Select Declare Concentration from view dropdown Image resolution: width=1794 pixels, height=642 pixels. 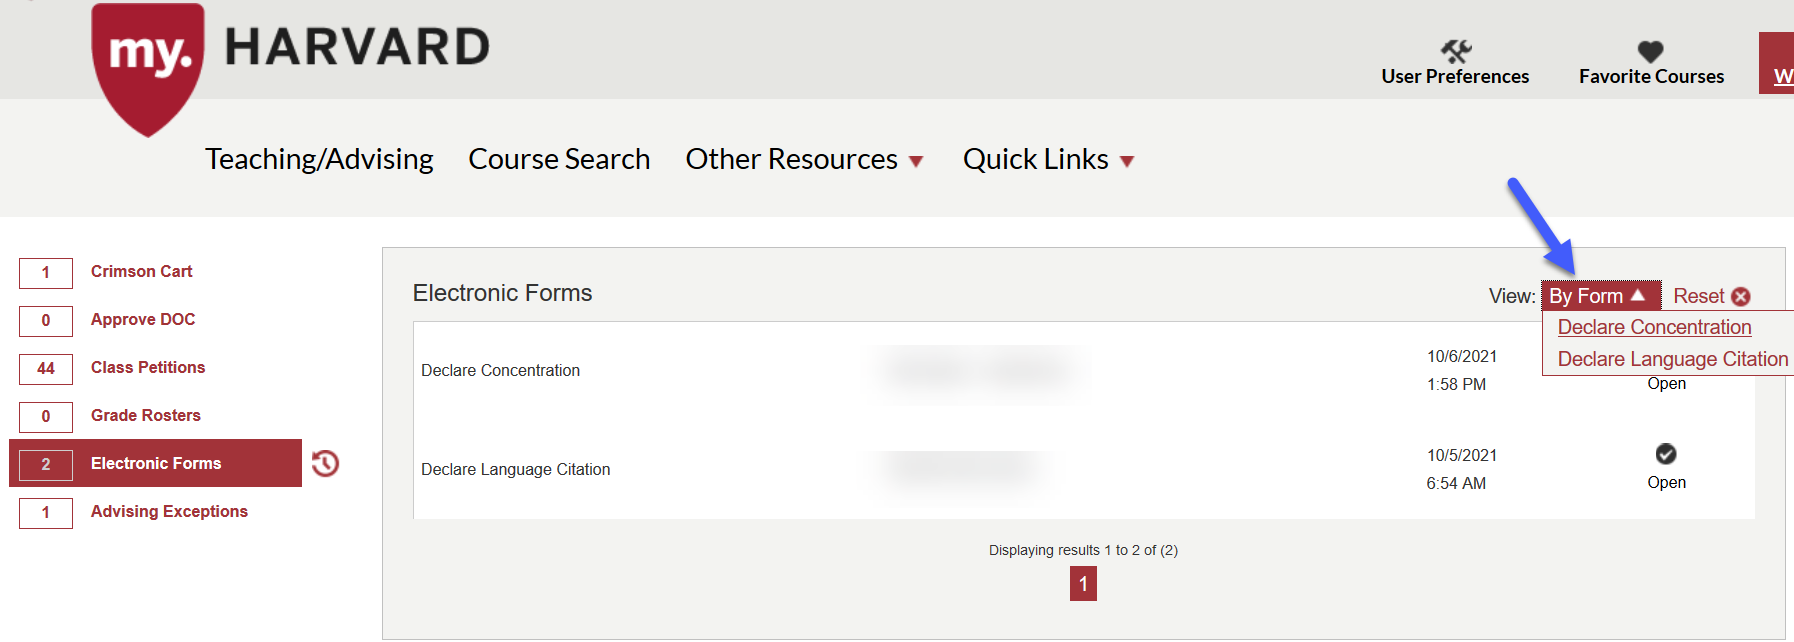(1654, 327)
